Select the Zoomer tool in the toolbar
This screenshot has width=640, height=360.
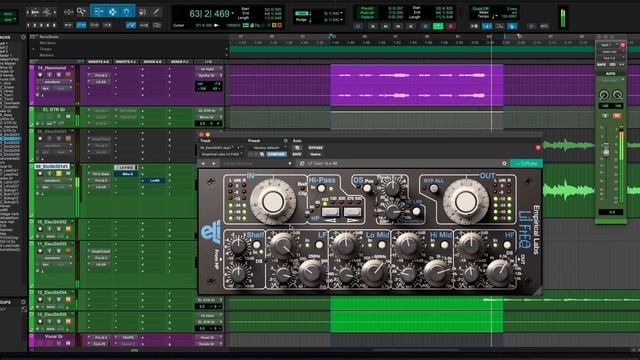pos(82,12)
